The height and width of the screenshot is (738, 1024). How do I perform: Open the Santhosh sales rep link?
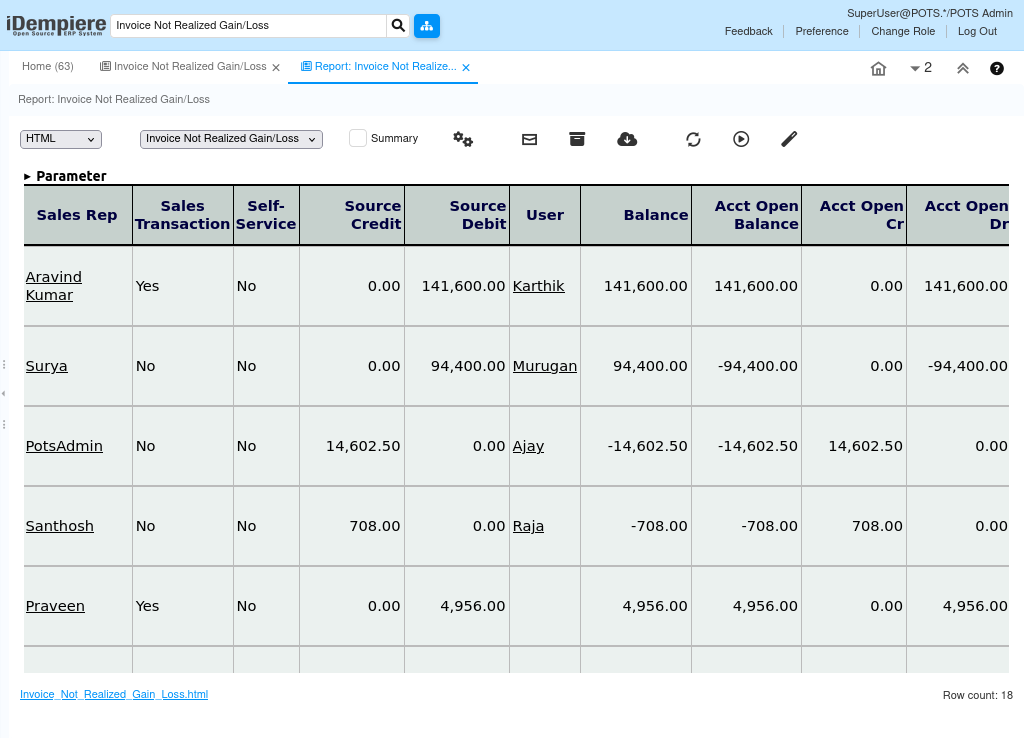point(59,526)
